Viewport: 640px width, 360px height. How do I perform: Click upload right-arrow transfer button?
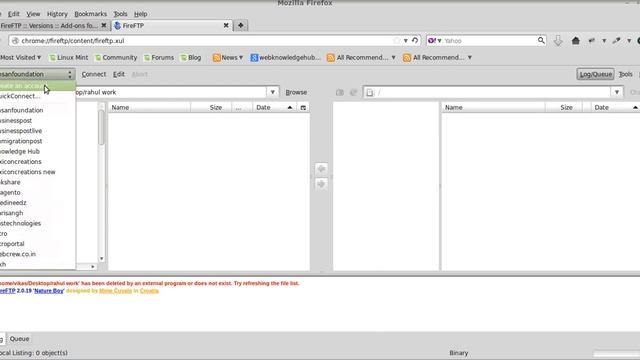point(321,184)
